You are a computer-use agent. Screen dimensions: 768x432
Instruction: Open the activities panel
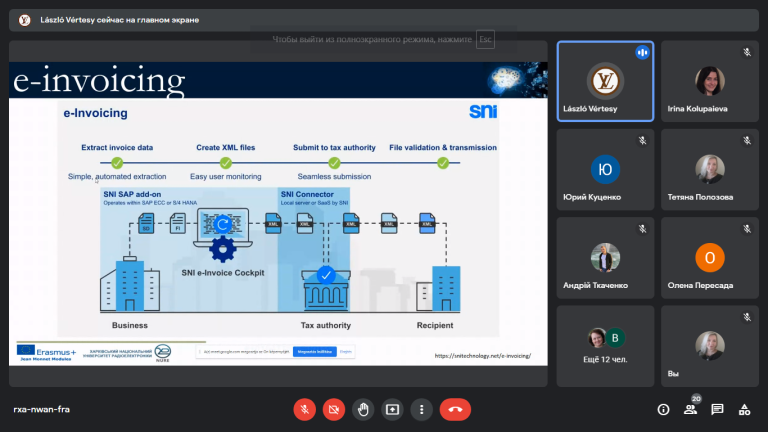tap(744, 409)
